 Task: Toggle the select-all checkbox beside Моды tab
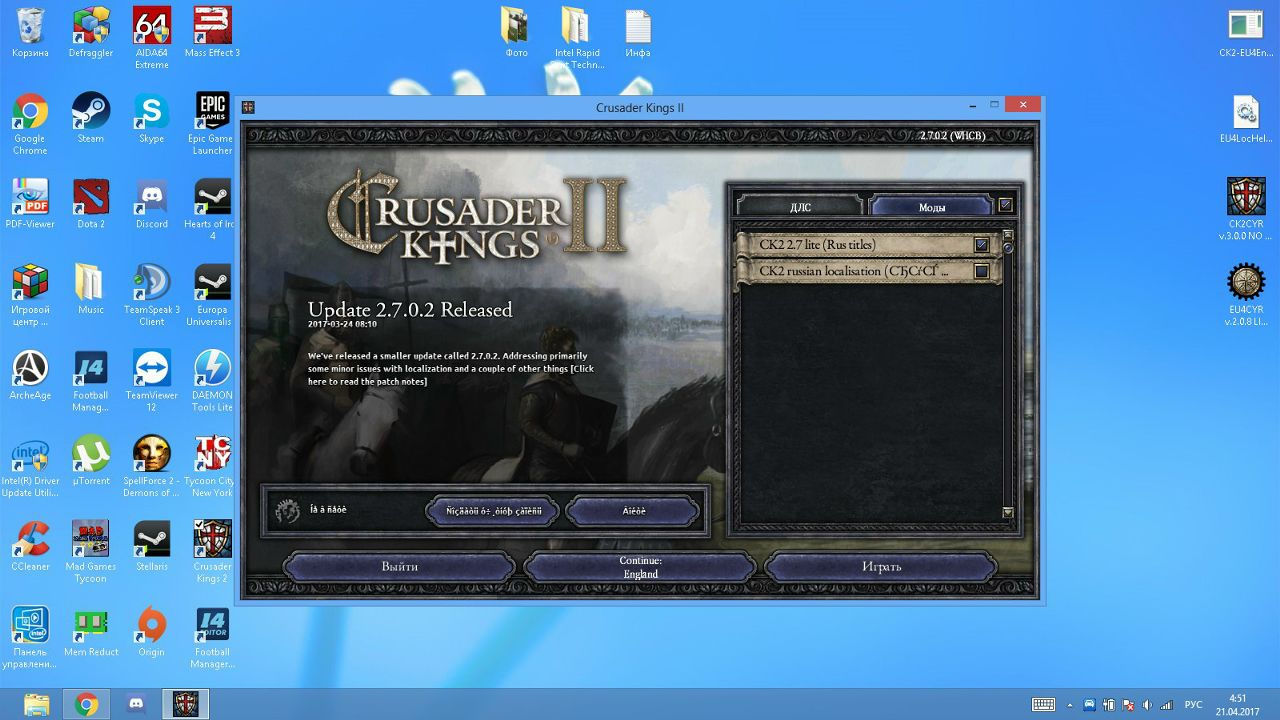(x=1005, y=205)
